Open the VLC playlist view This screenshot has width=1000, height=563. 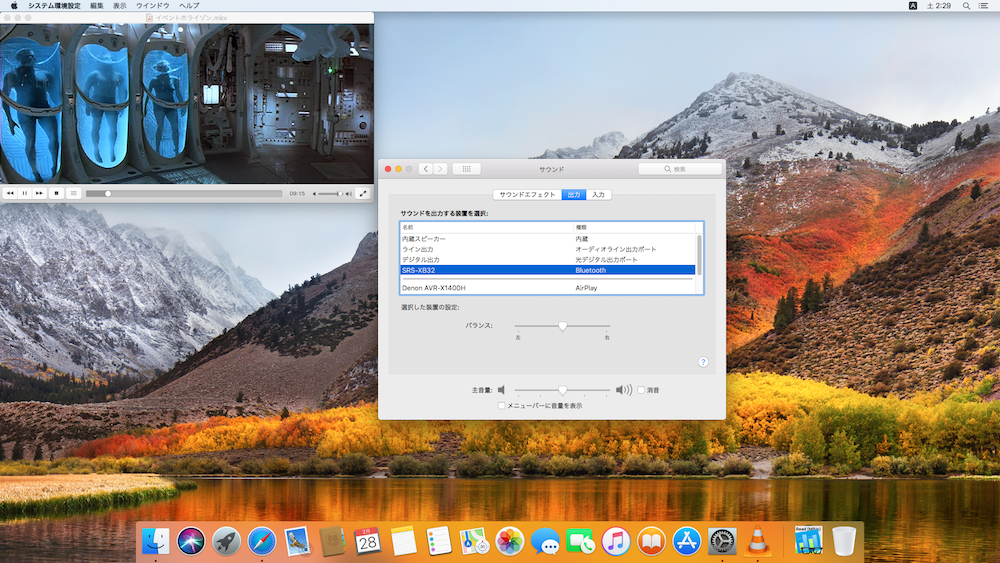click(73, 193)
